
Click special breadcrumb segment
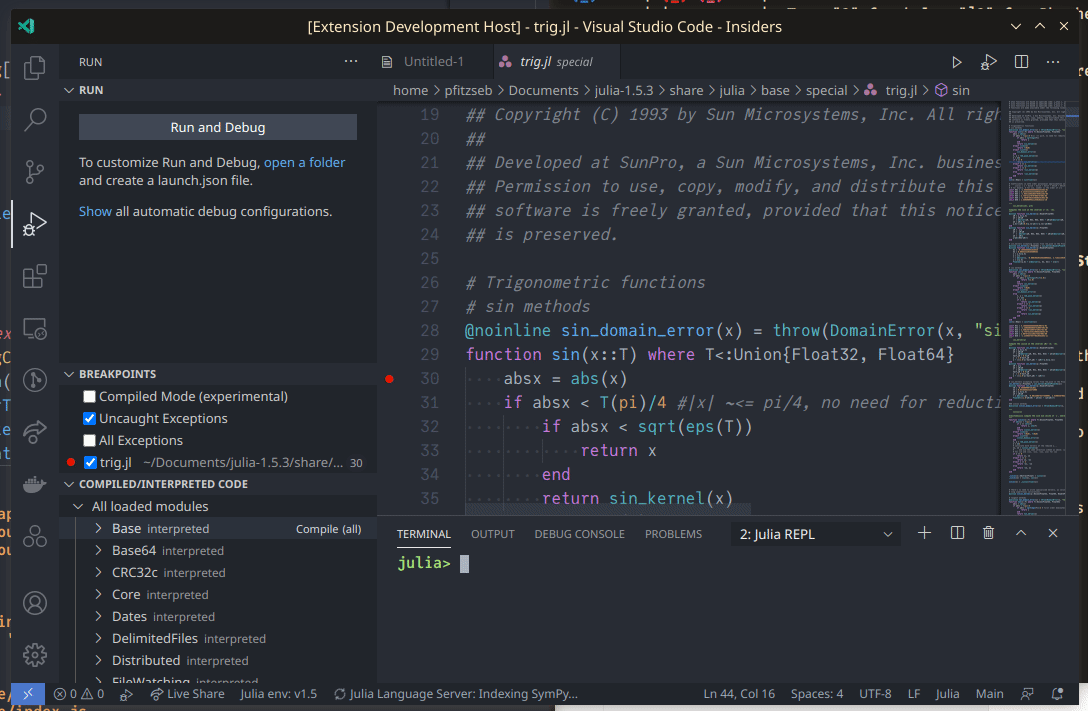click(826, 91)
